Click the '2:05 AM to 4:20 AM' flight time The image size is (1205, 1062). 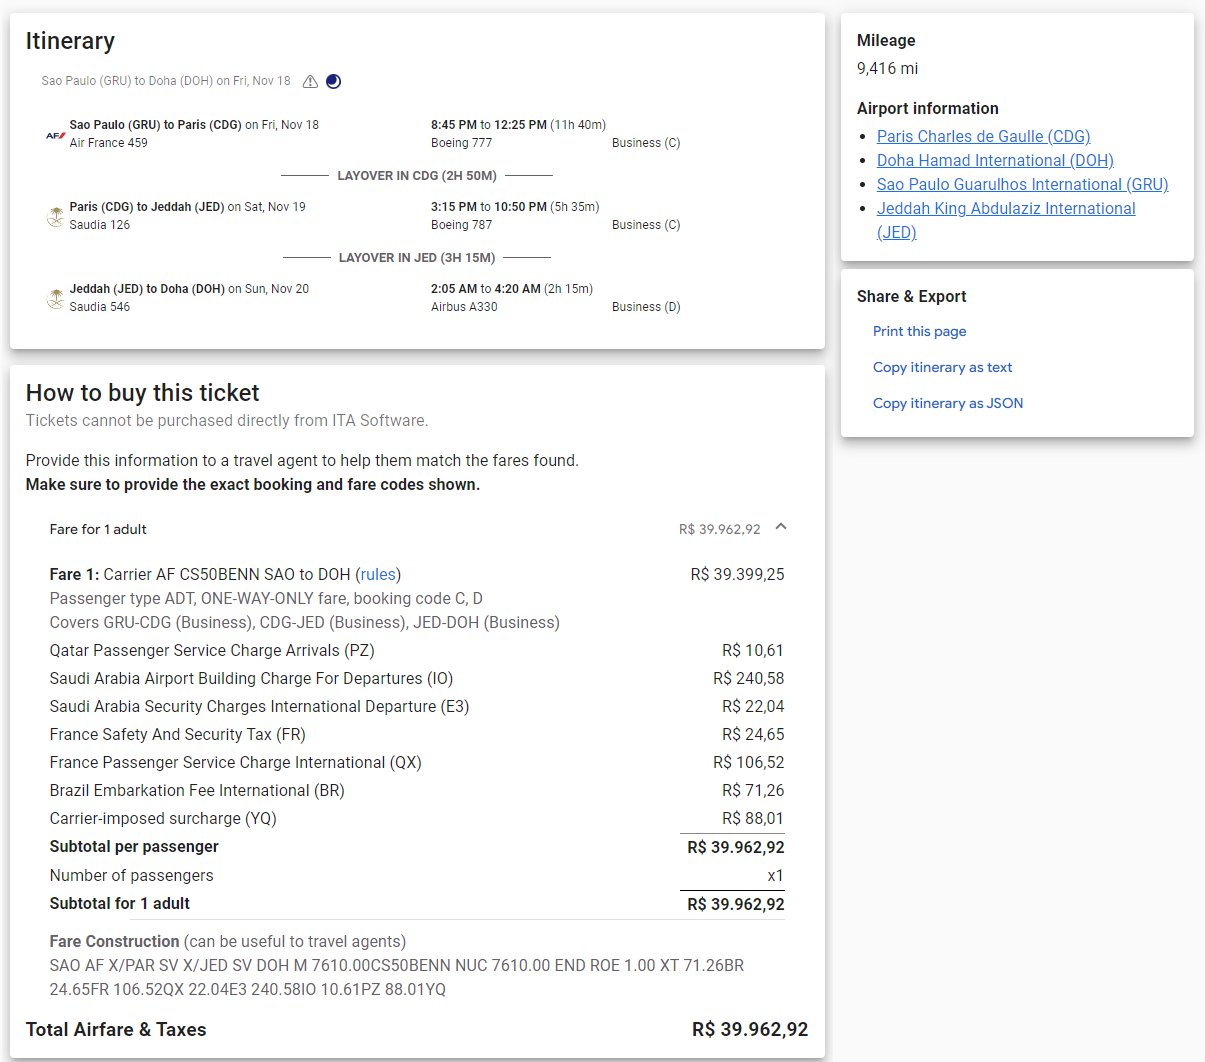485,289
